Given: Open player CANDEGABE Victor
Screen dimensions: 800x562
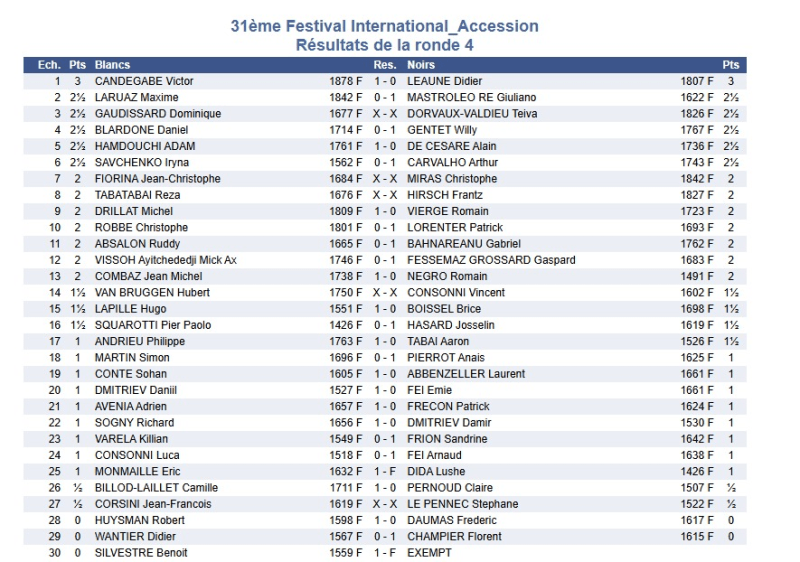Looking at the screenshot, I should tap(144, 81).
